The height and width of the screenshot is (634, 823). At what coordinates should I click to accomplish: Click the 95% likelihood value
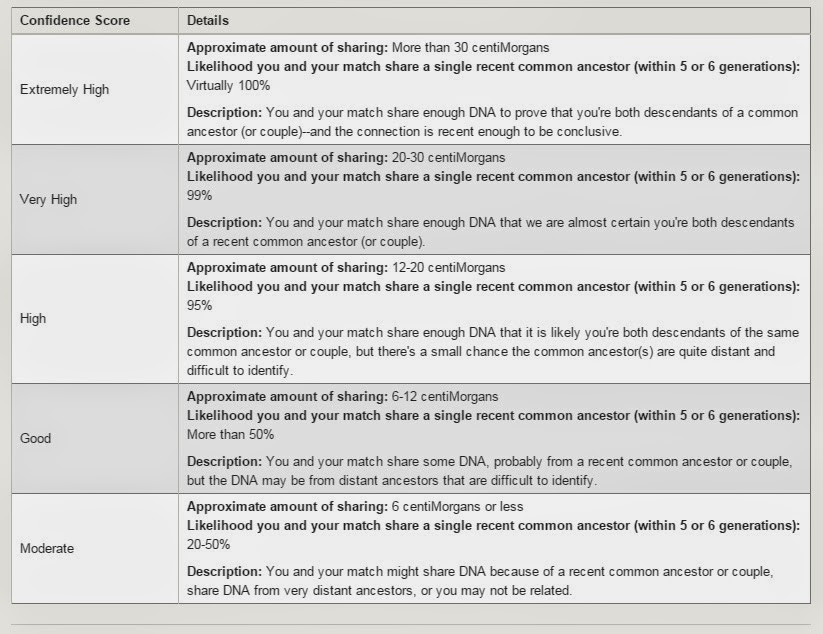pyautogui.click(x=200, y=305)
